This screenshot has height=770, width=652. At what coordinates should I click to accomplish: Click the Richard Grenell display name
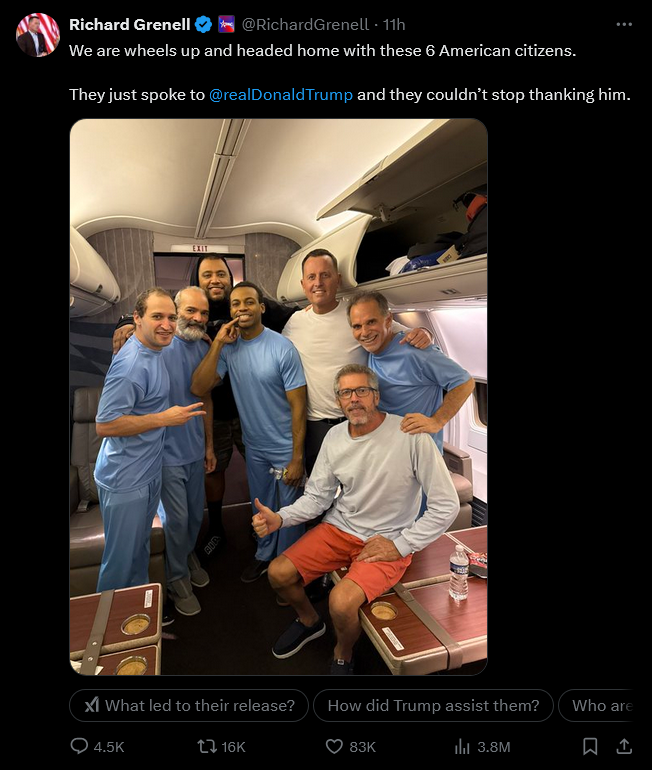click(x=130, y=25)
